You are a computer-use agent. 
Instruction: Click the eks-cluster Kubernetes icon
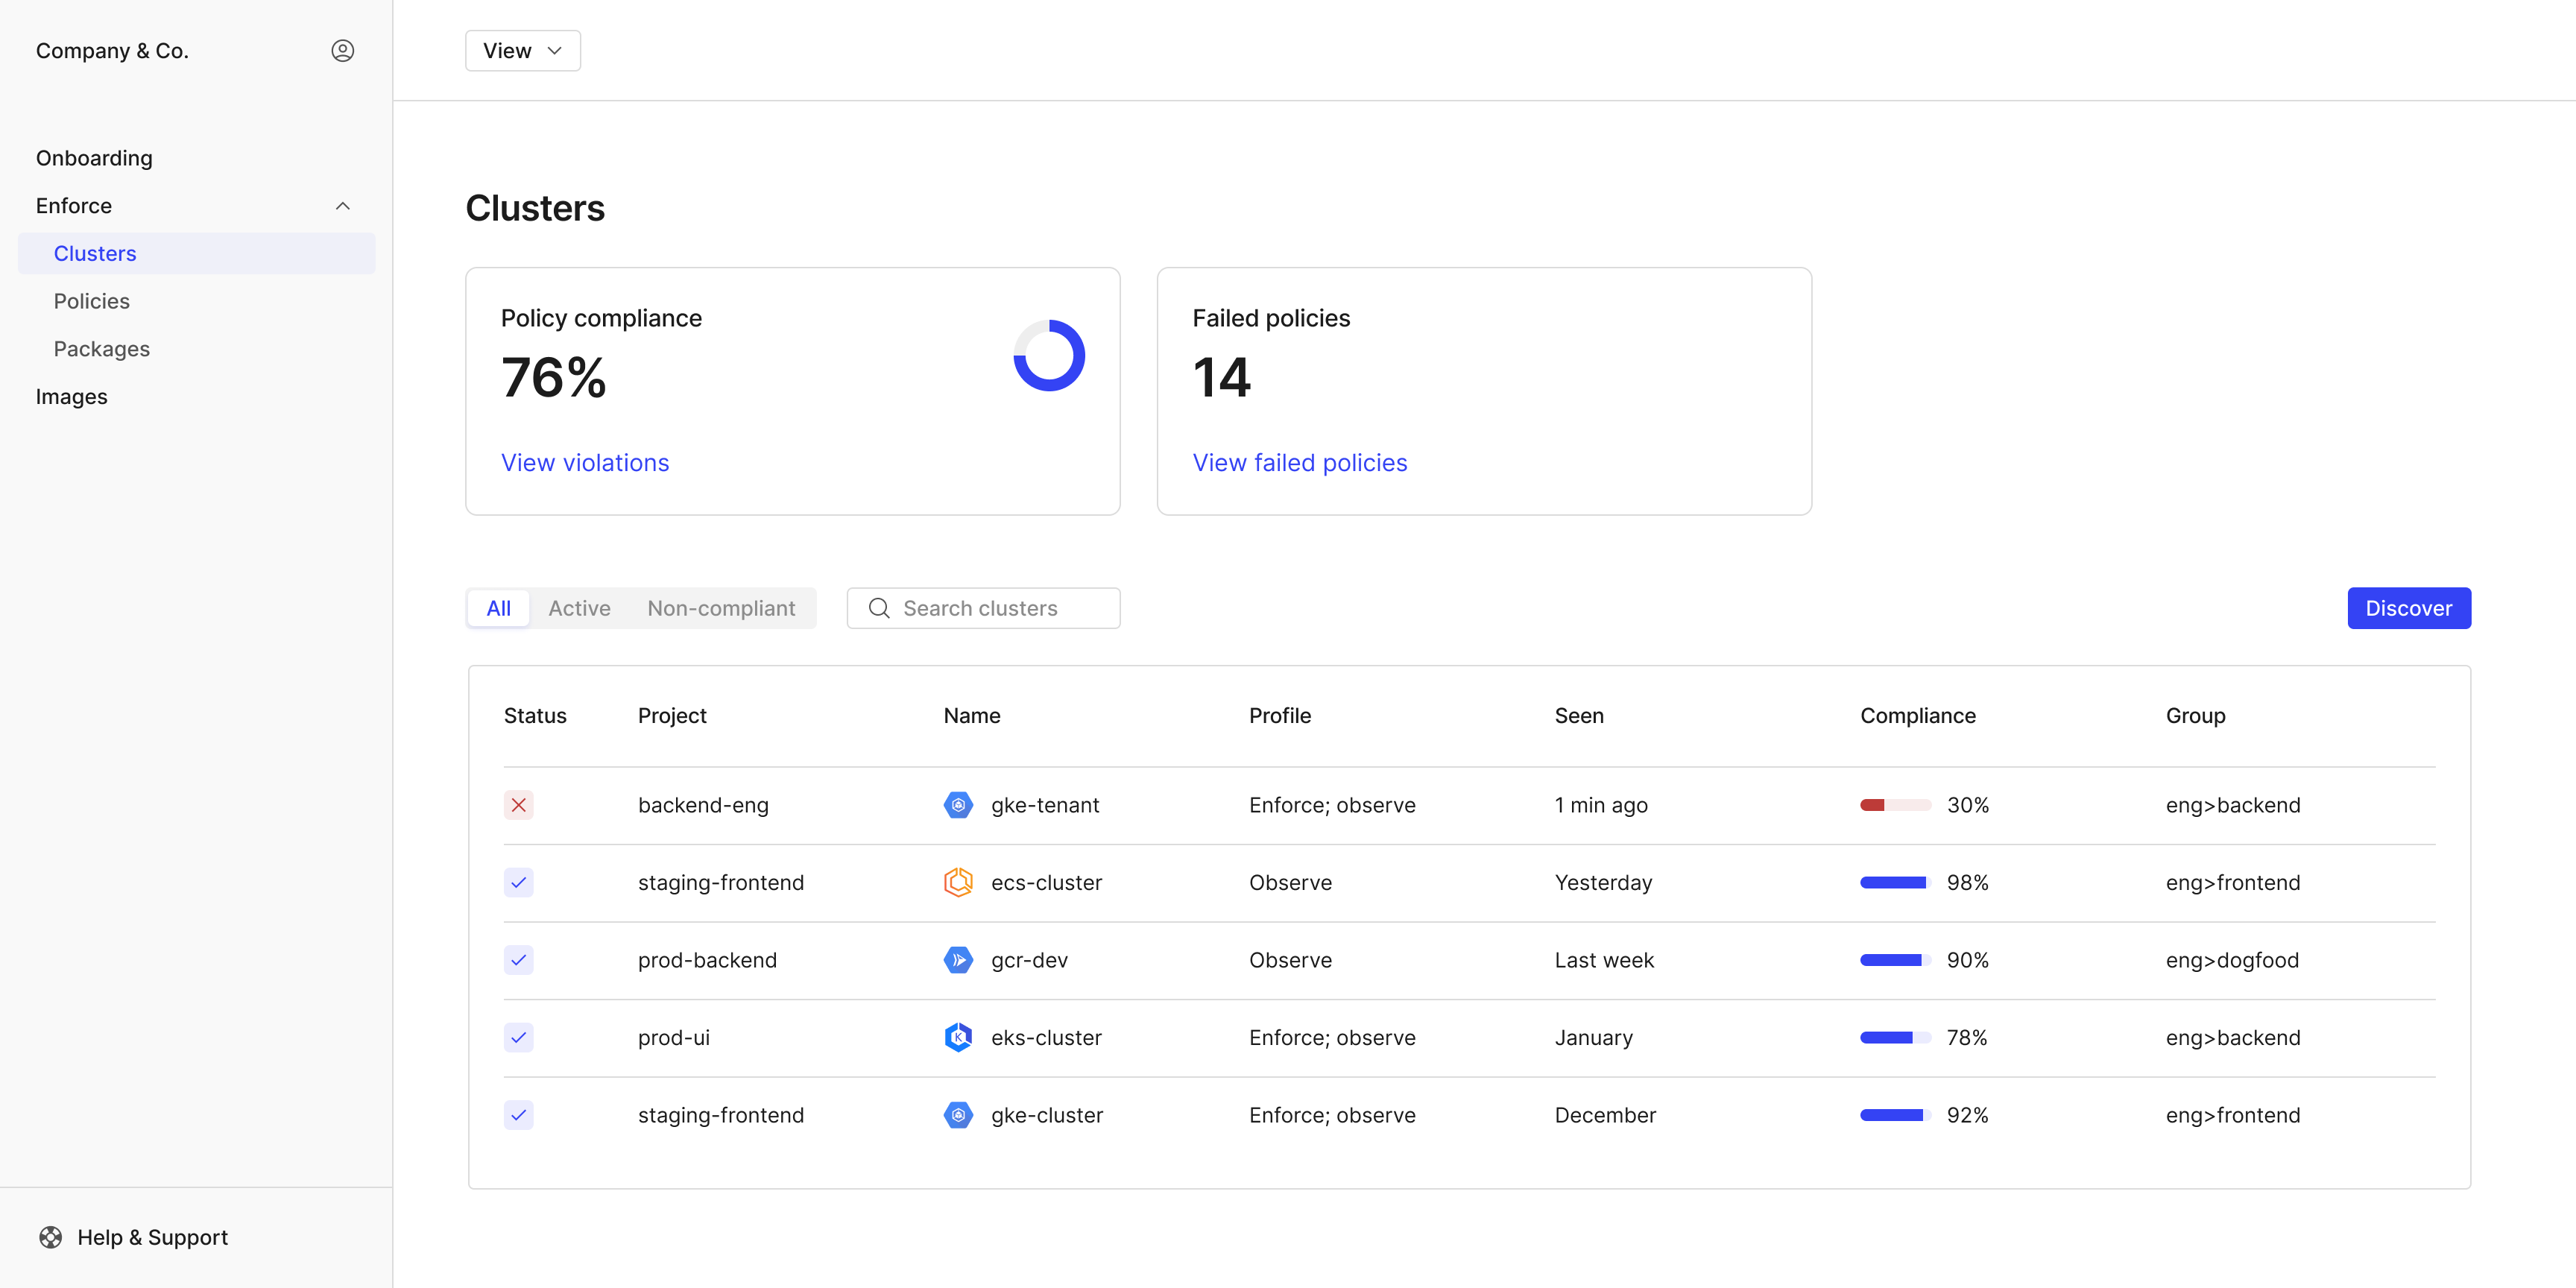point(957,1037)
